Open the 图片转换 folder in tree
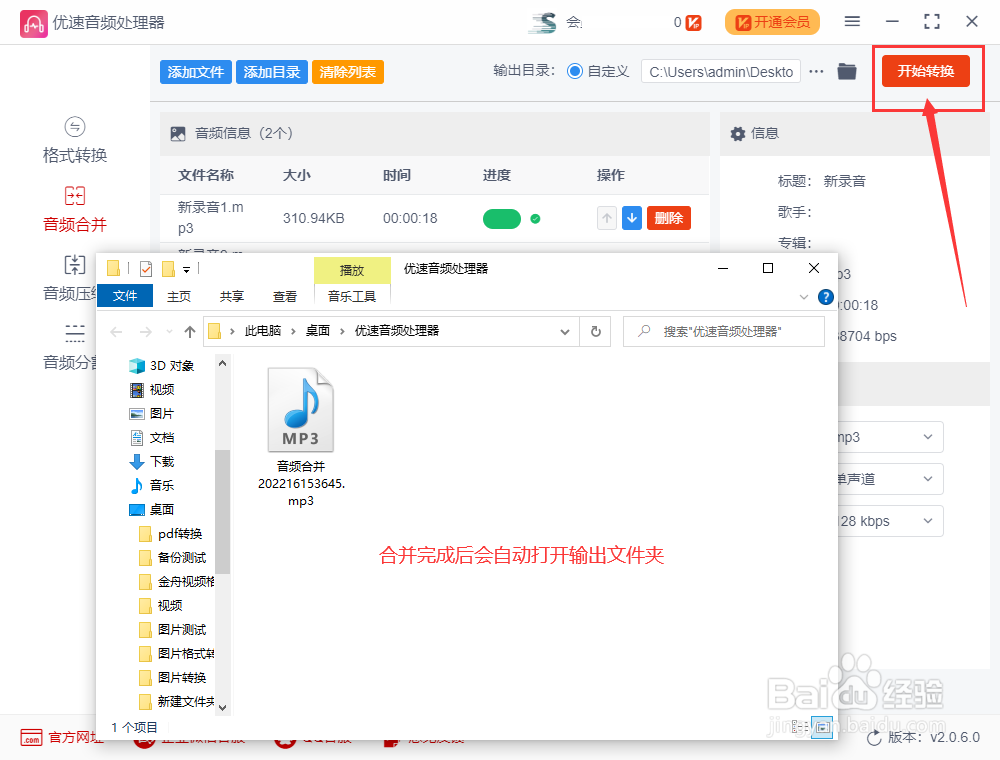Image resolution: width=1000 pixels, height=760 pixels. click(x=172, y=677)
